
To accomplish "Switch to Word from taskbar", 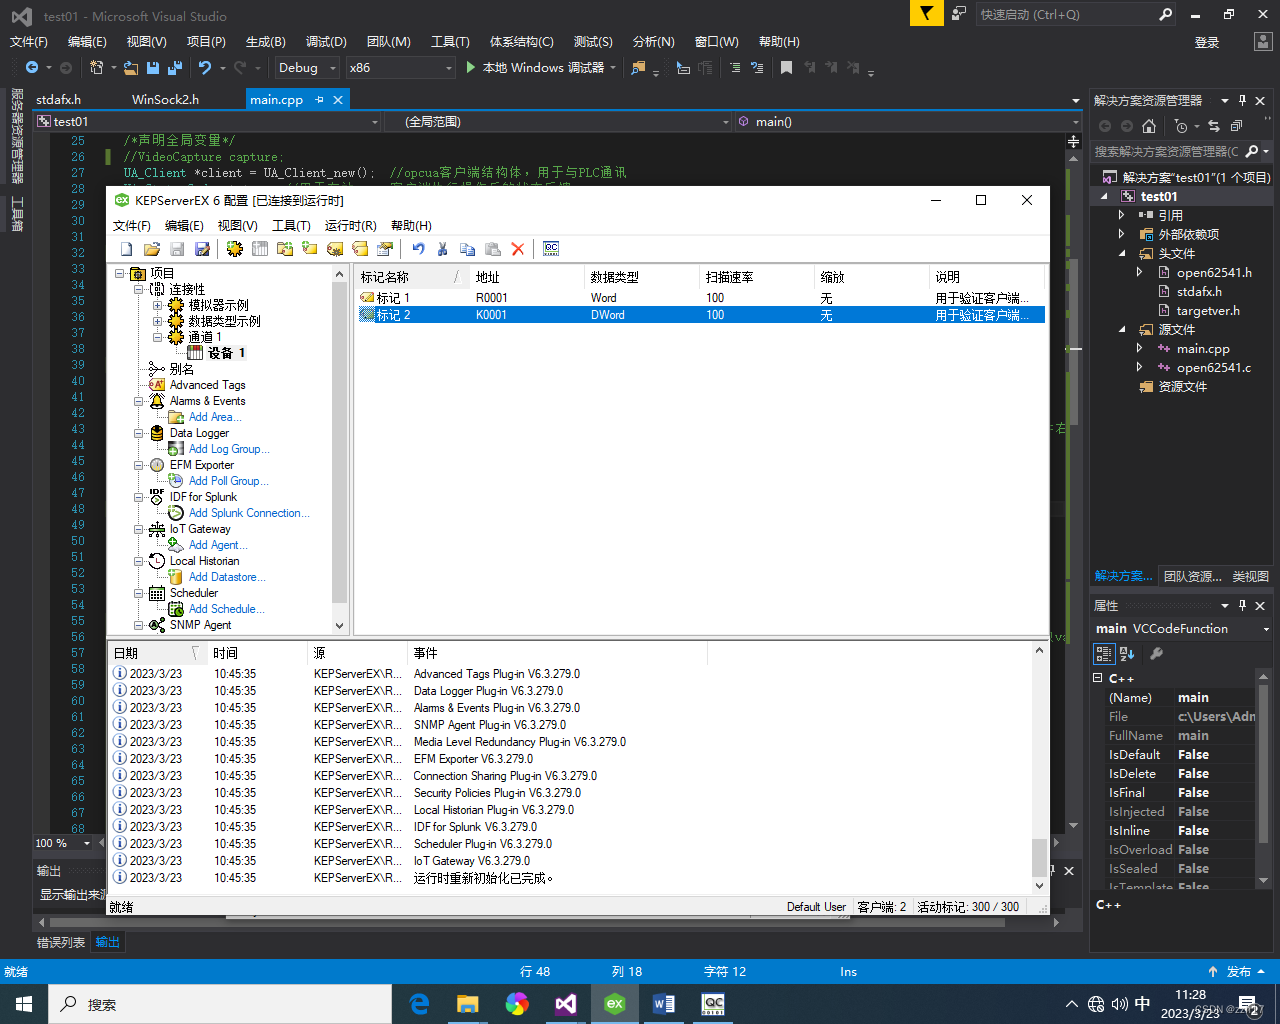I will (664, 1004).
